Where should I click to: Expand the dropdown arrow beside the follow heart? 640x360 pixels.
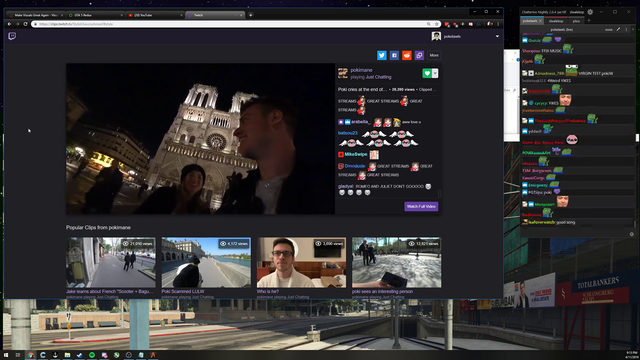pos(435,73)
